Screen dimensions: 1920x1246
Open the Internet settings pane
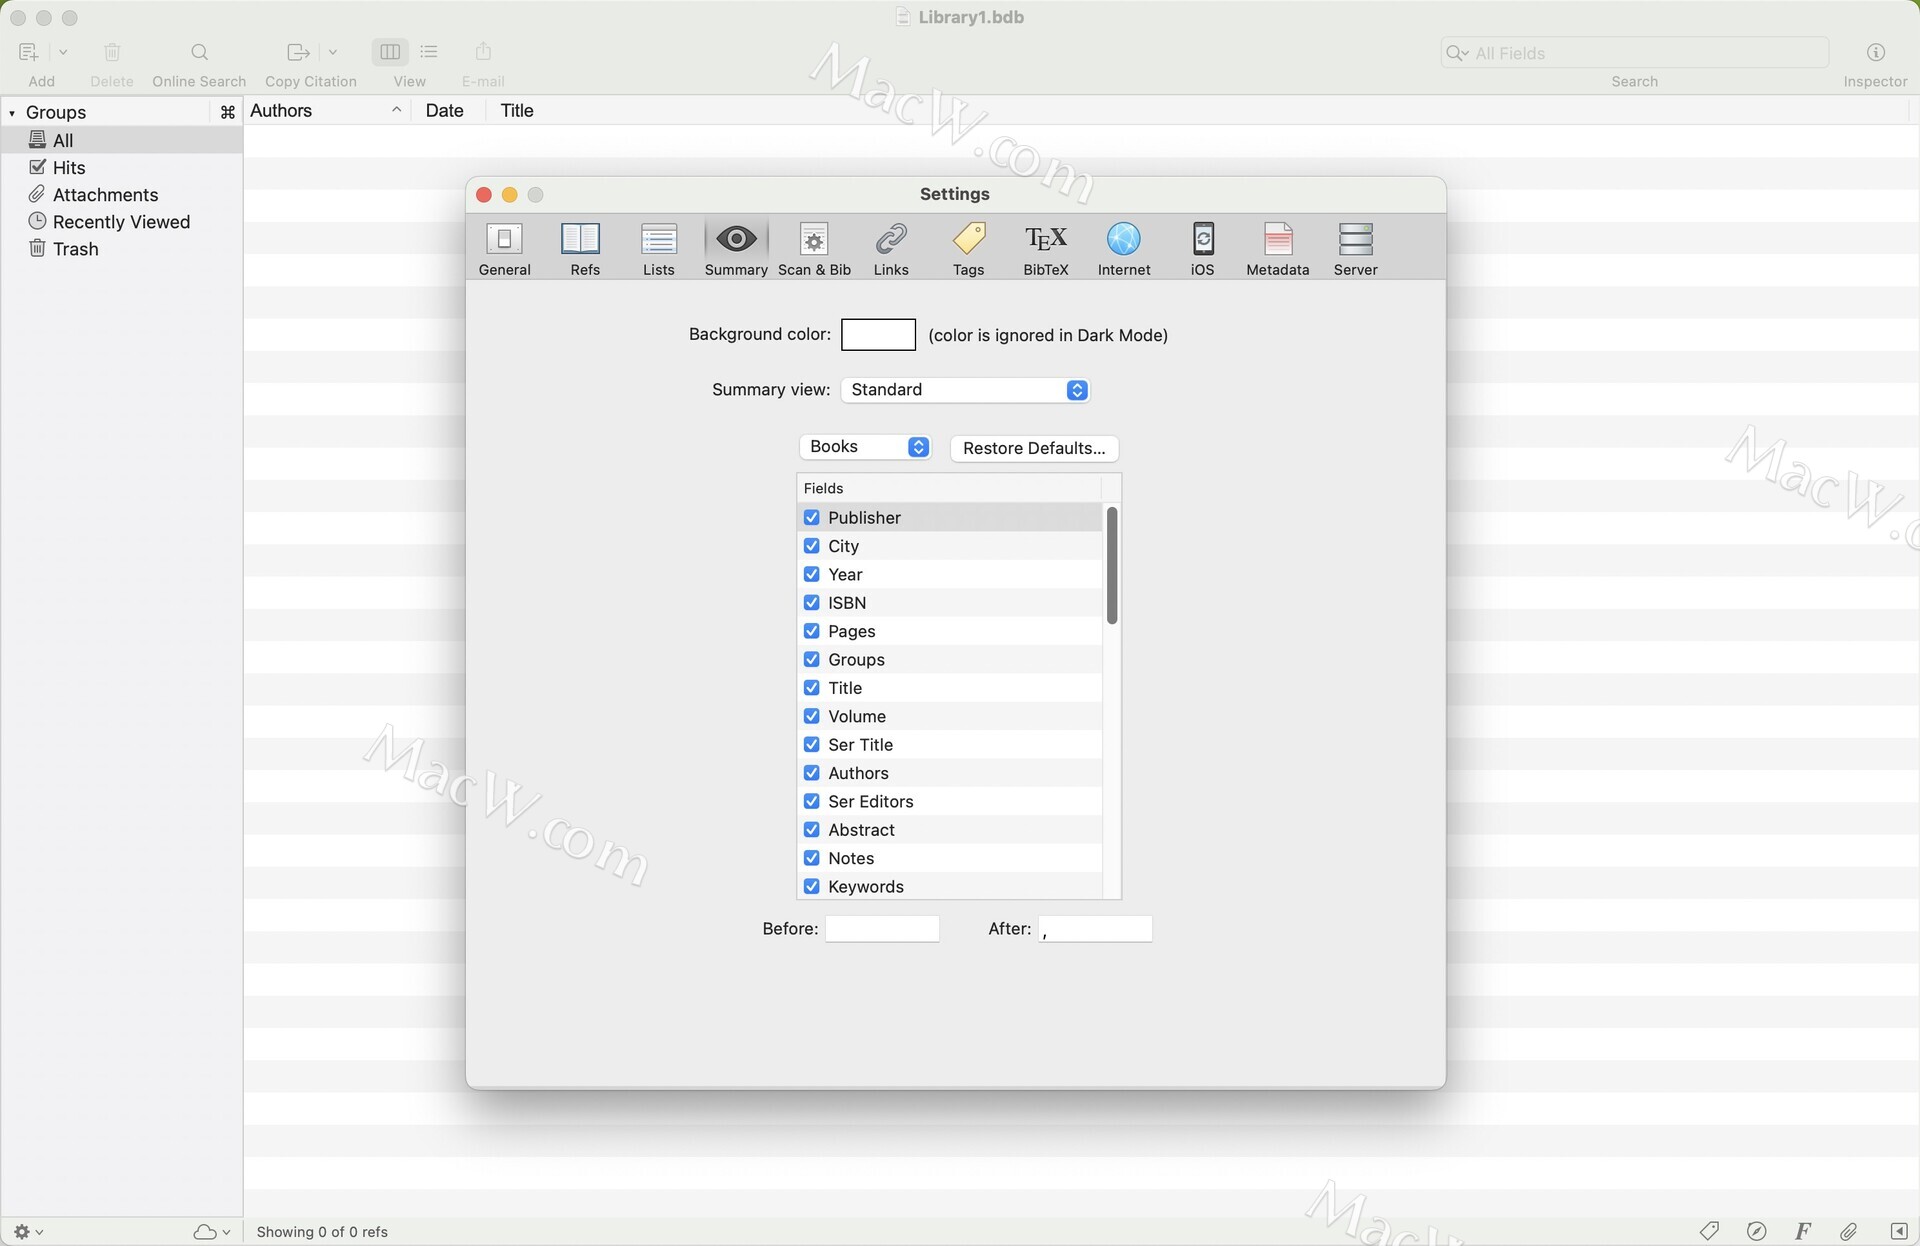tap(1123, 248)
